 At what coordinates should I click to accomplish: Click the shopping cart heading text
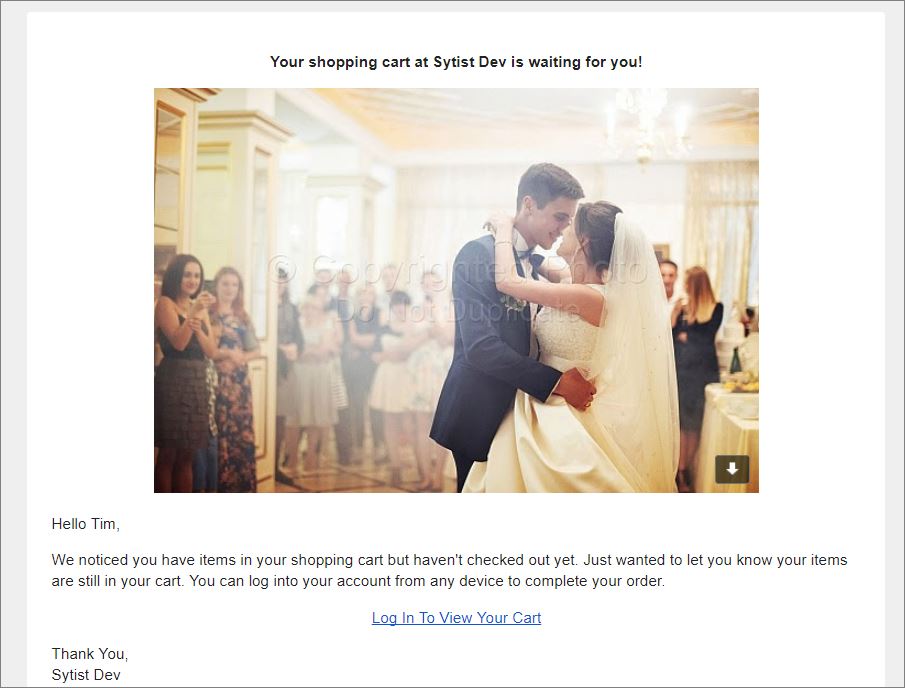(x=456, y=62)
